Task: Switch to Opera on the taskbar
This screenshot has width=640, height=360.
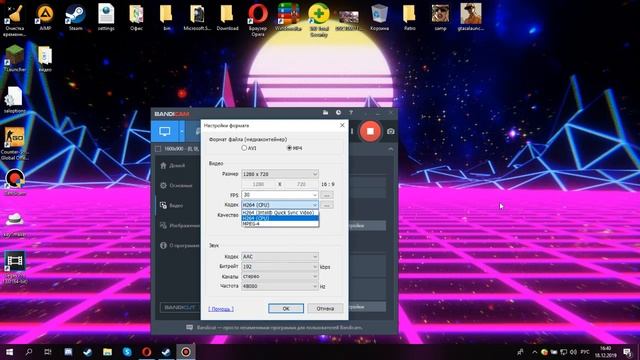Action: pyautogui.click(x=147, y=352)
